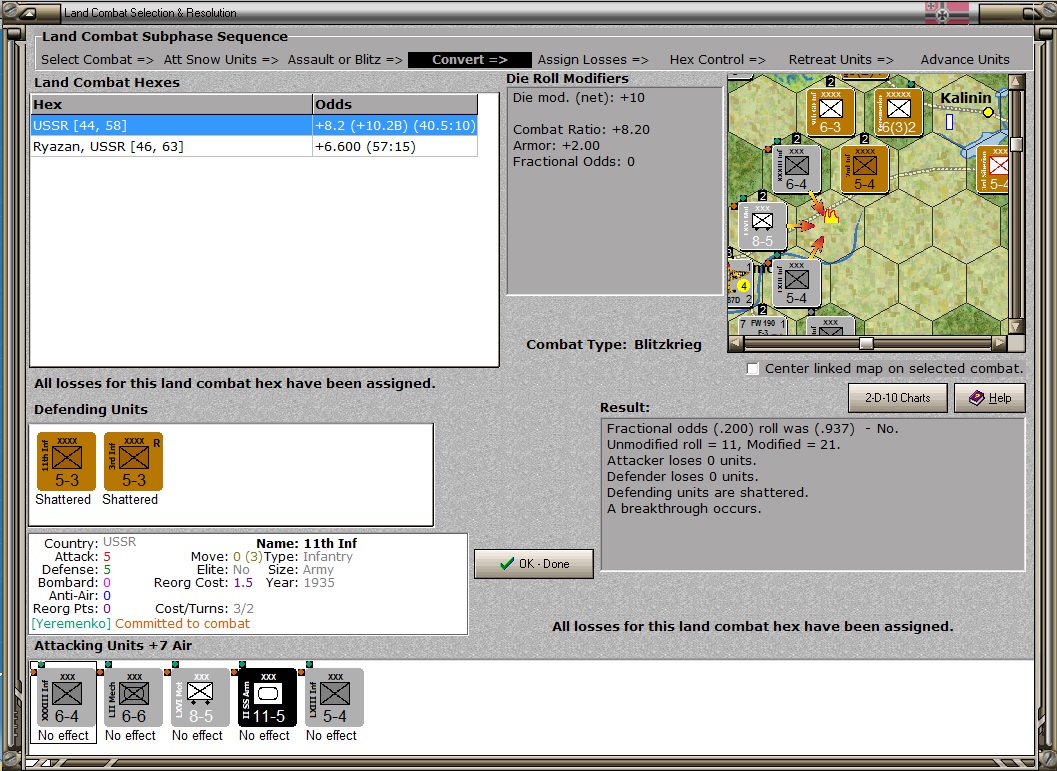Click the OK - Done button
Image resolution: width=1057 pixels, height=771 pixels.
click(534, 563)
